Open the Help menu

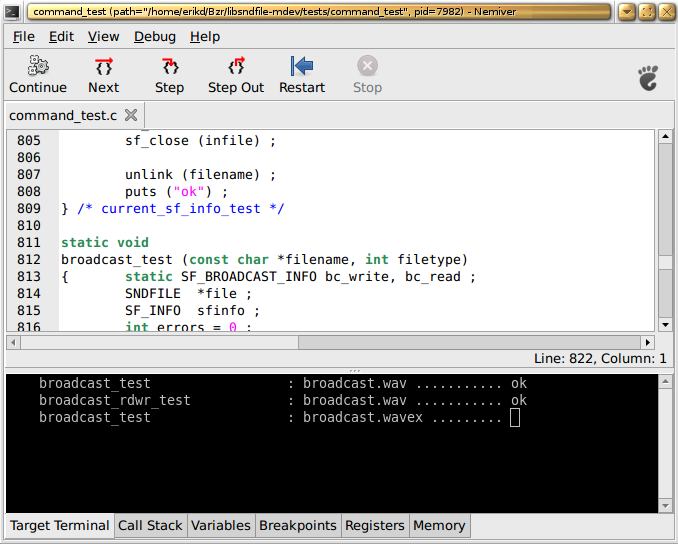pos(205,37)
